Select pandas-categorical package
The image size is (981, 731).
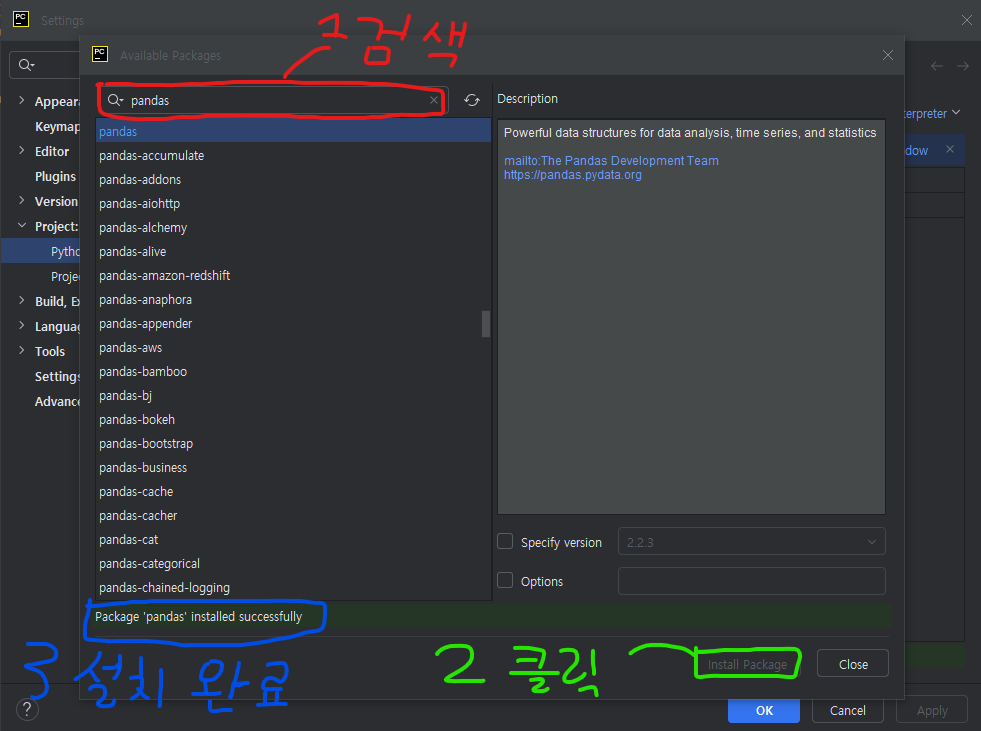[293, 563]
